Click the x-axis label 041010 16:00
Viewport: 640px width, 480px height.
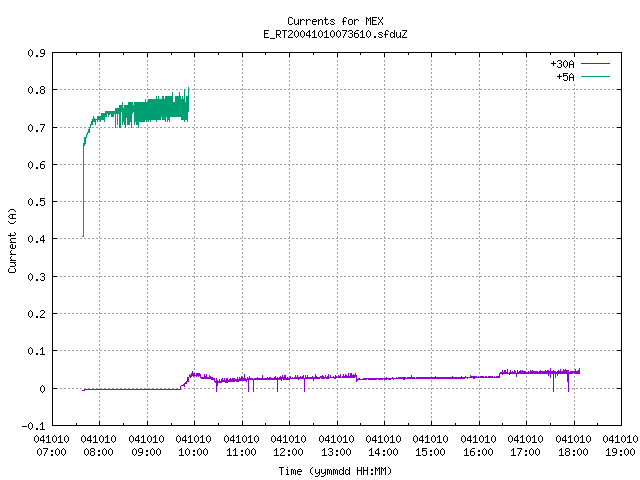478,445
